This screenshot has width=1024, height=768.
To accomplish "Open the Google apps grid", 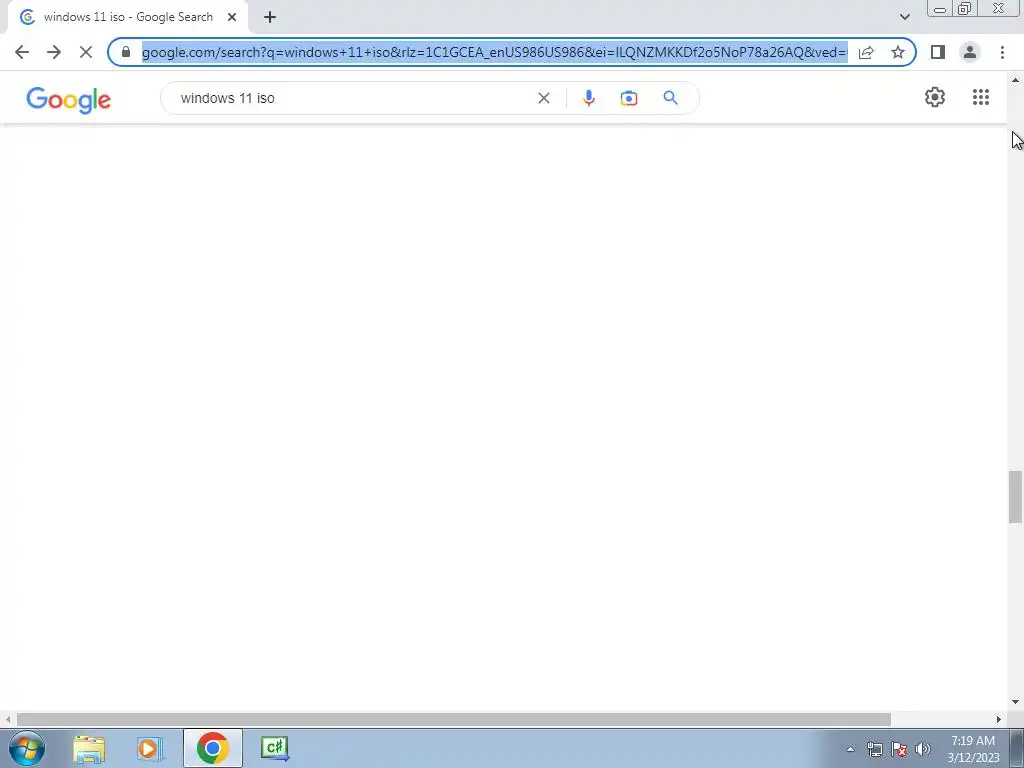I will pyautogui.click(x=980, y=97).
